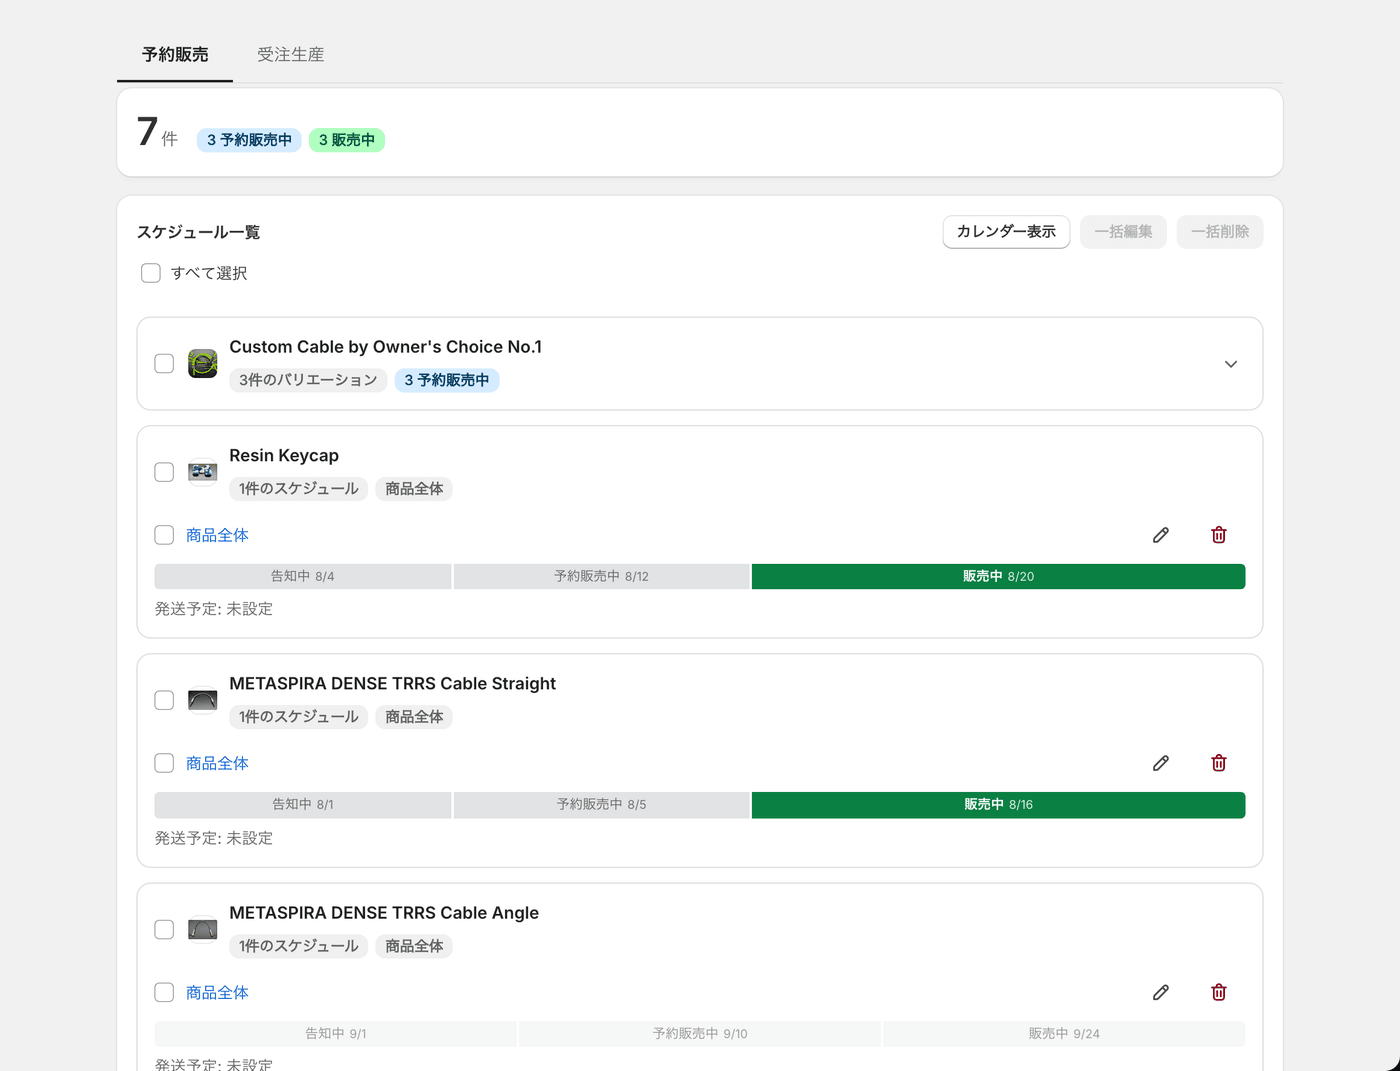The height and width of the screenshot is (1071, 1400).
Task: Click the 販売中 8/20 green progress segment
Action: [x=998, y=576]
